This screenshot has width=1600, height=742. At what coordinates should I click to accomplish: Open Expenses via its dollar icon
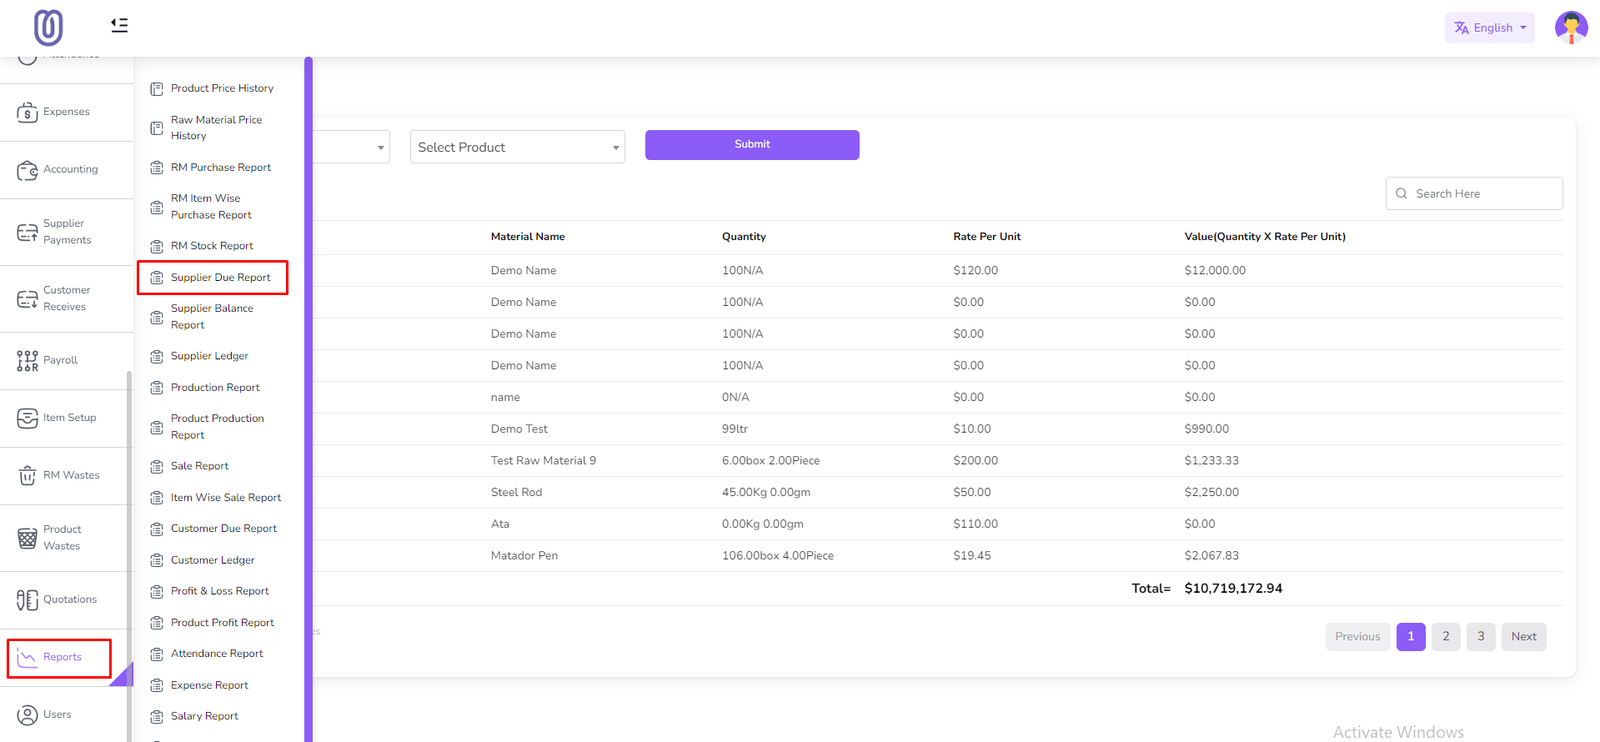tap(27, 113)
